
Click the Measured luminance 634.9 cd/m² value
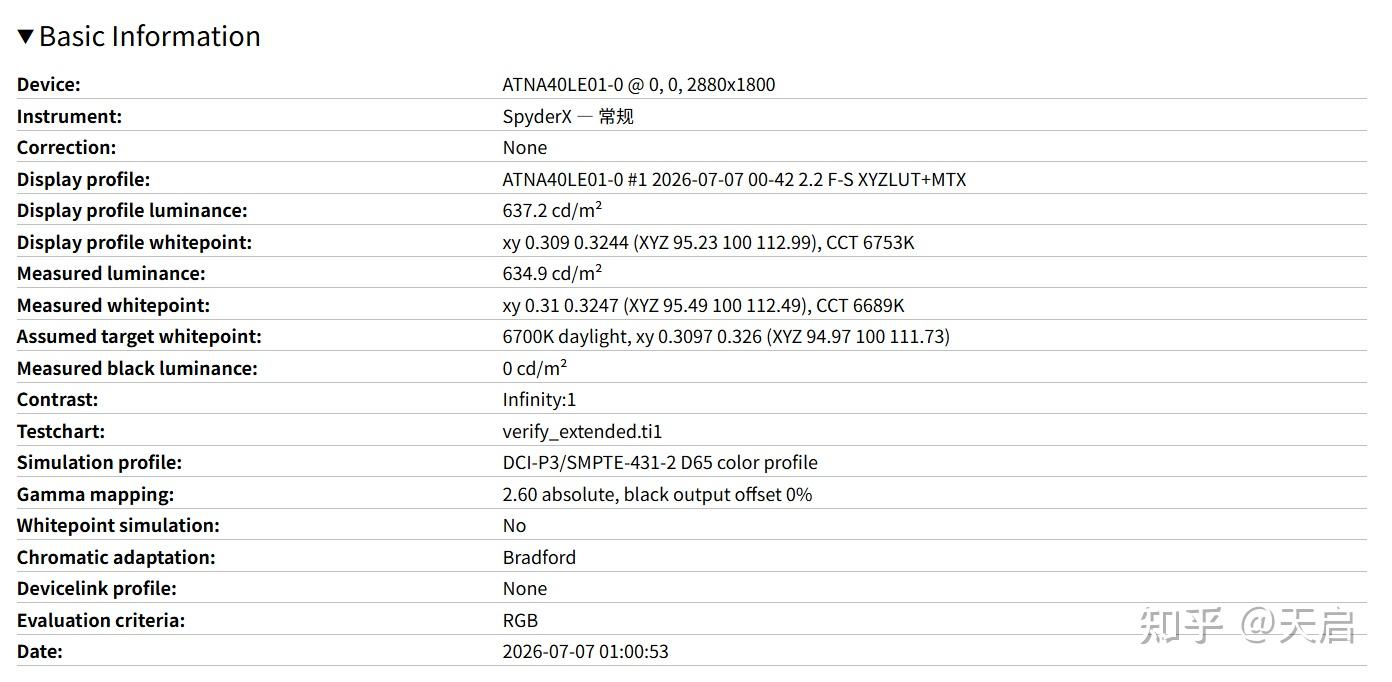(x=552, y=274)
